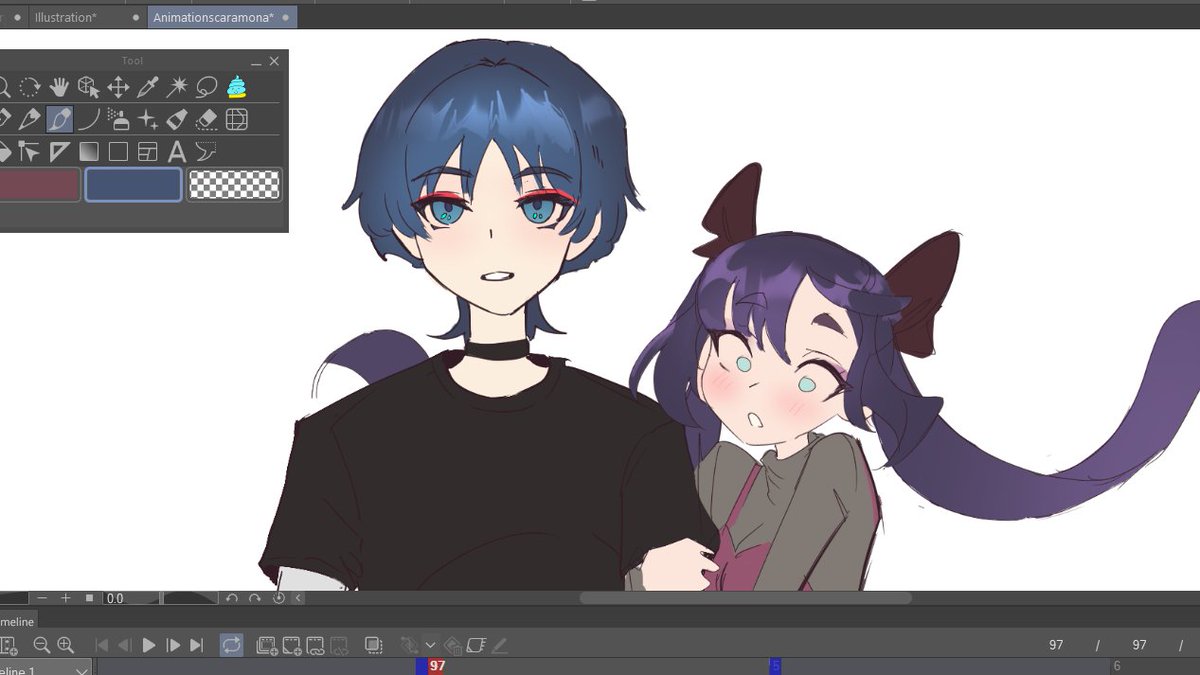Choose the blue sub color swatch

(133, 185)
